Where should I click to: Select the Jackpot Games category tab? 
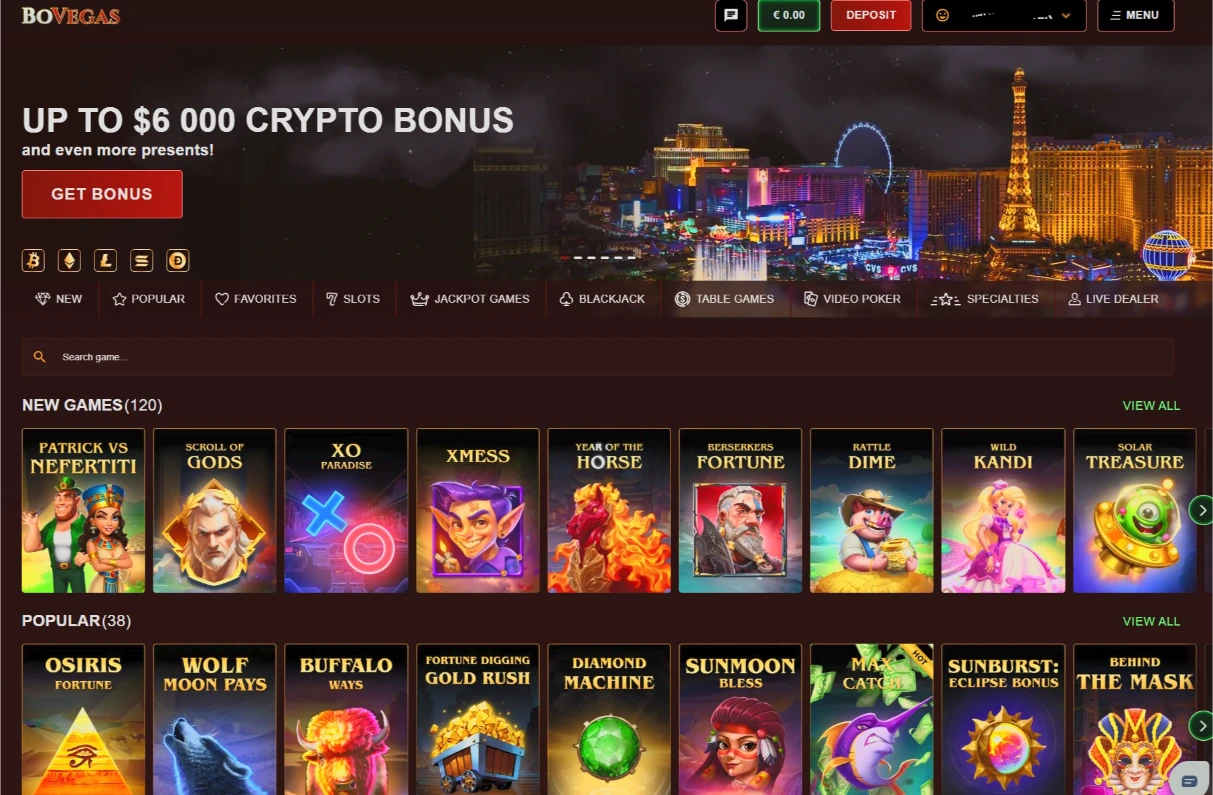[x=470, y=299]
